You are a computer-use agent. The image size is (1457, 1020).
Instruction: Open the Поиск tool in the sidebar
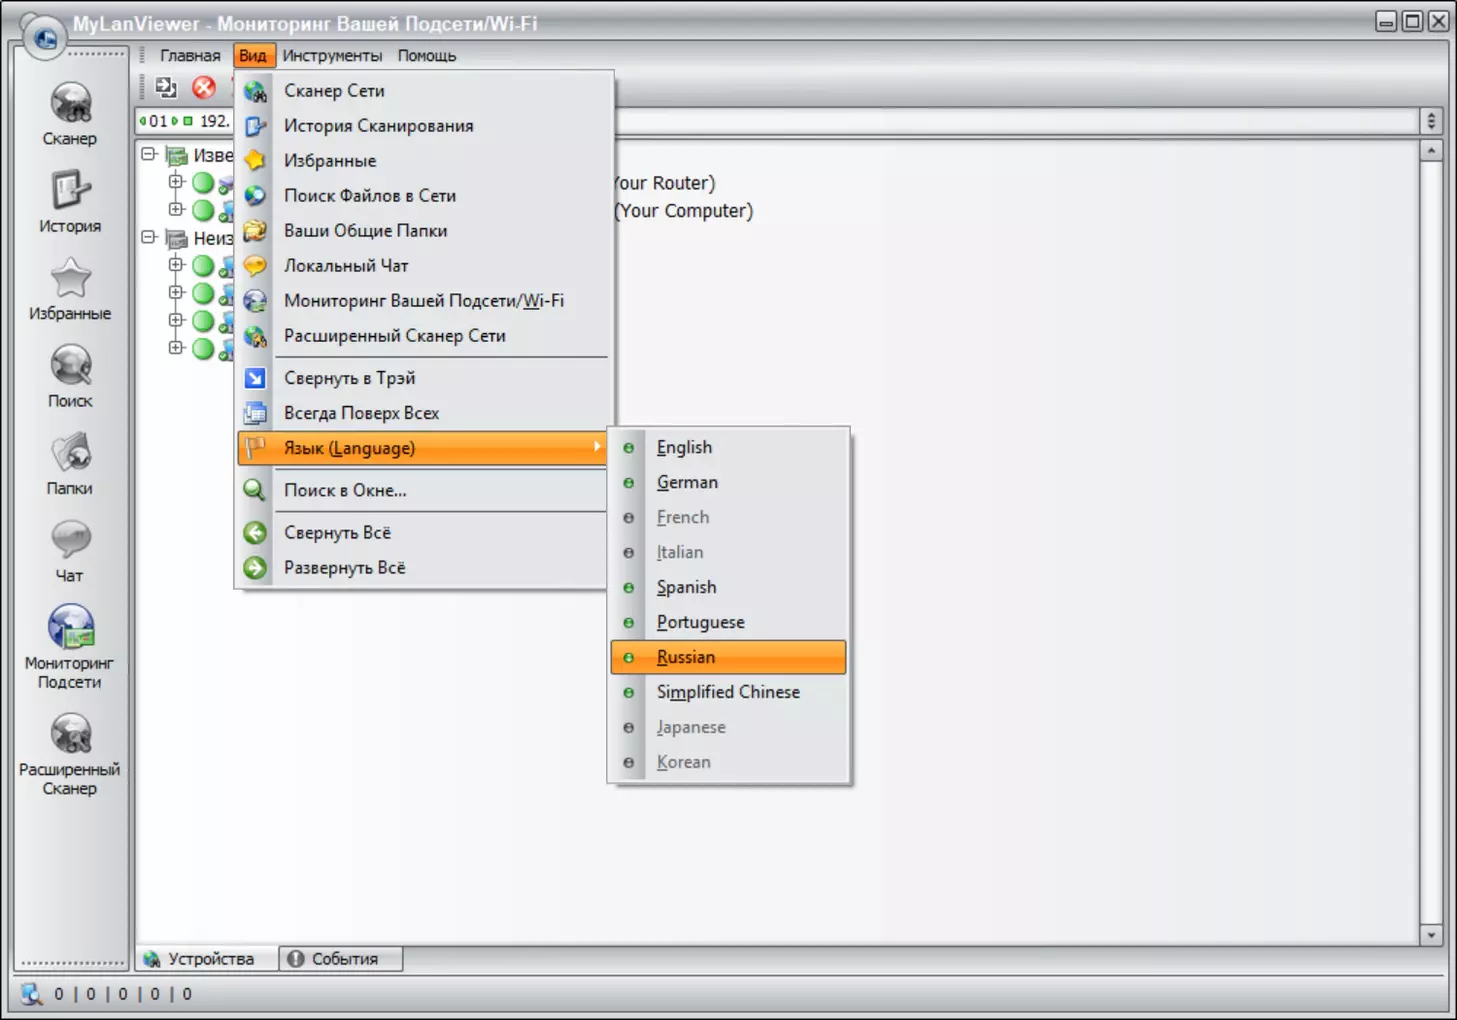(x=70, y=376)
